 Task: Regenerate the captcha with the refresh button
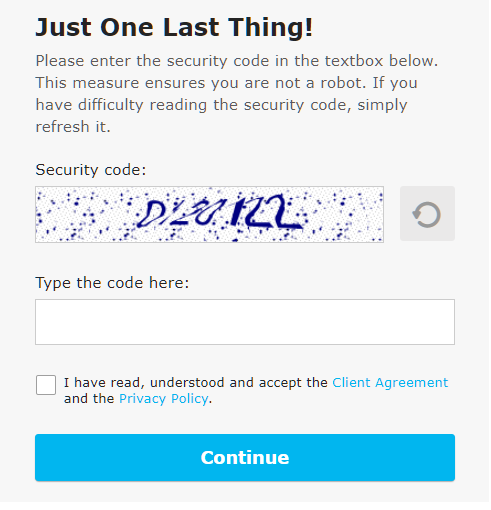coord(428,214)
